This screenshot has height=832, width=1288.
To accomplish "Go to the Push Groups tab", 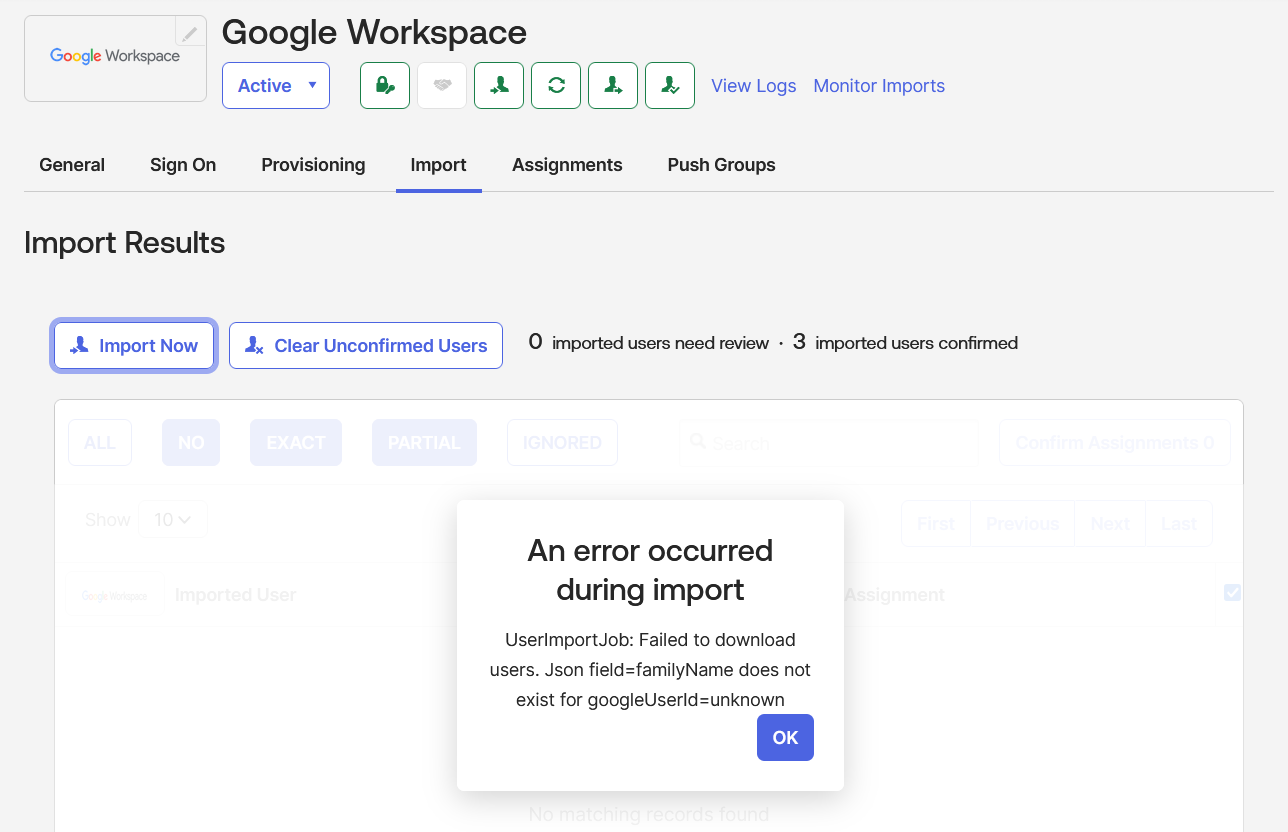I will 721,165.
